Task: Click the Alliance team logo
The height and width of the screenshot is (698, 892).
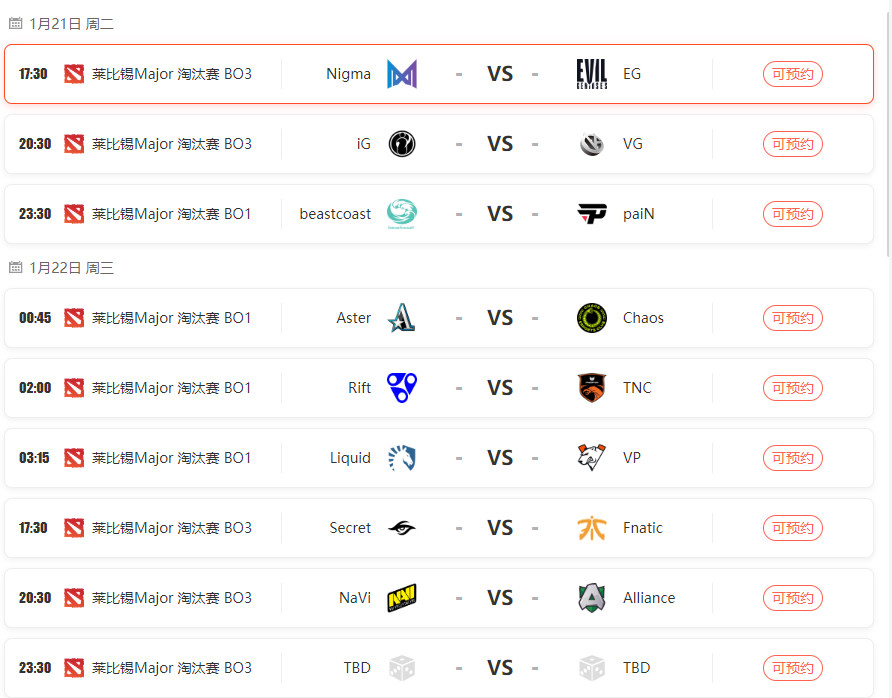Action: 591,597
